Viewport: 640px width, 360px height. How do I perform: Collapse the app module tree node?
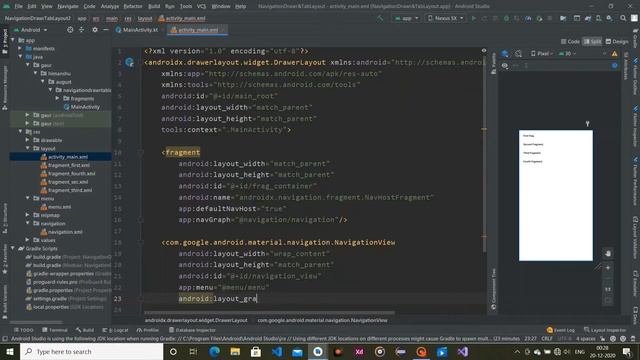[x=13, y=40]
